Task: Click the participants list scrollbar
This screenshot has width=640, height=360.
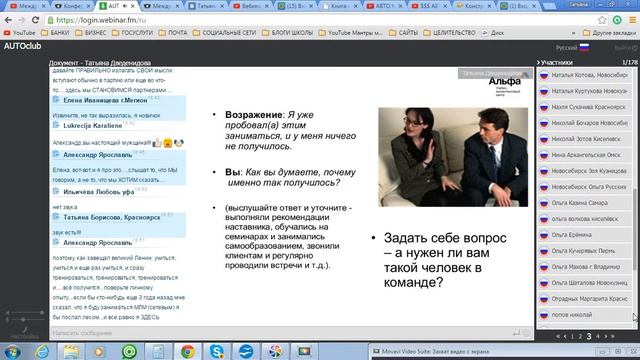Action: 634,229
